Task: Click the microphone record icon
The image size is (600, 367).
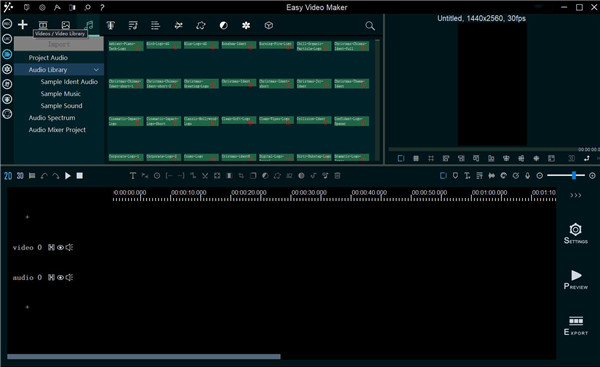Action: tap(528, 176)
